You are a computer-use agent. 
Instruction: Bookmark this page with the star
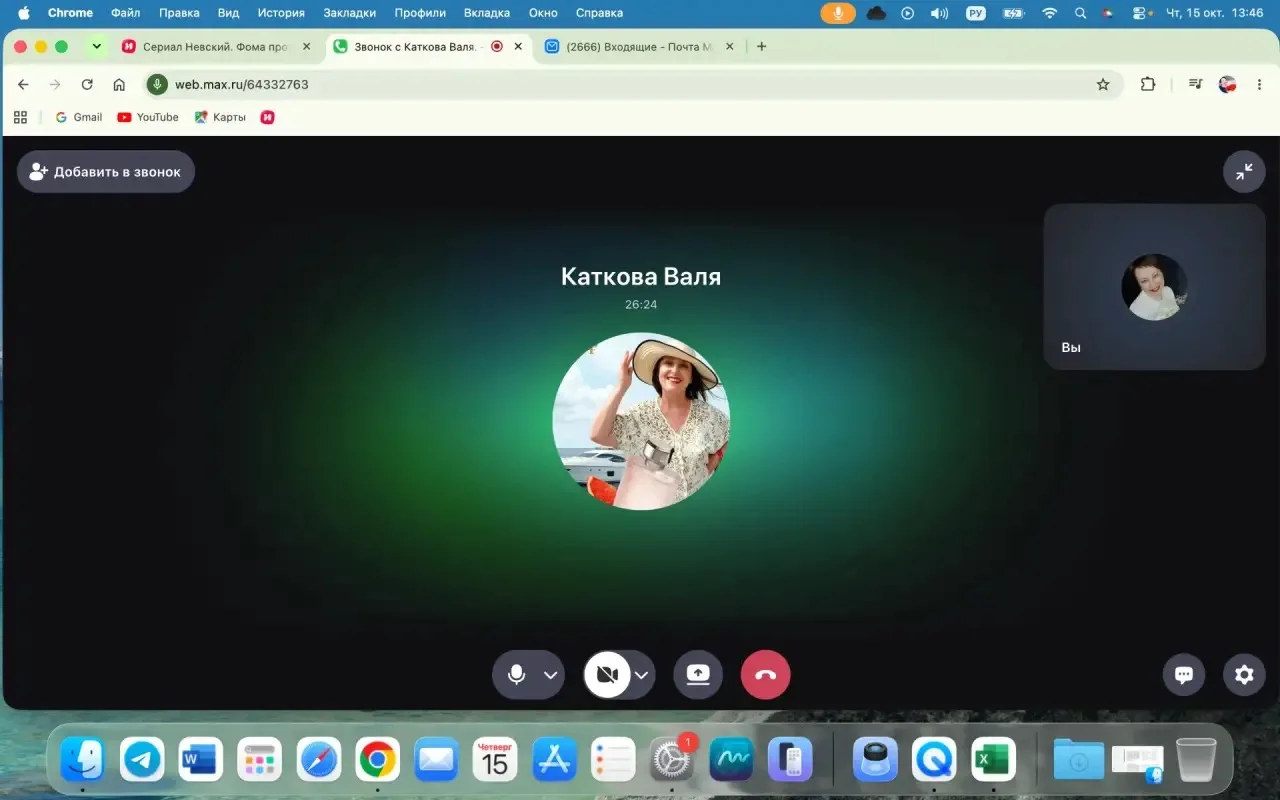click(1103, 85)
